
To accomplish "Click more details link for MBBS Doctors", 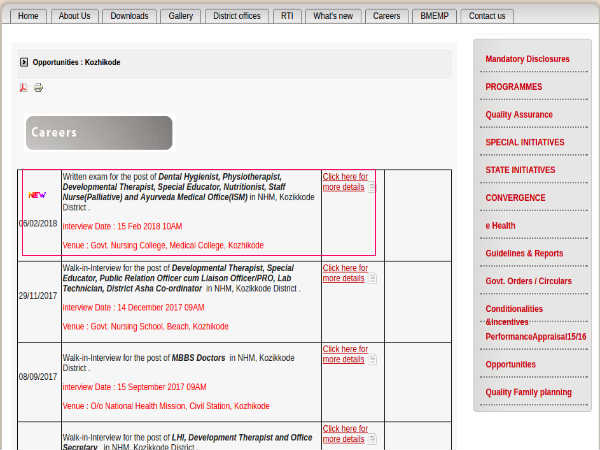I will click(x=345, y=354).
